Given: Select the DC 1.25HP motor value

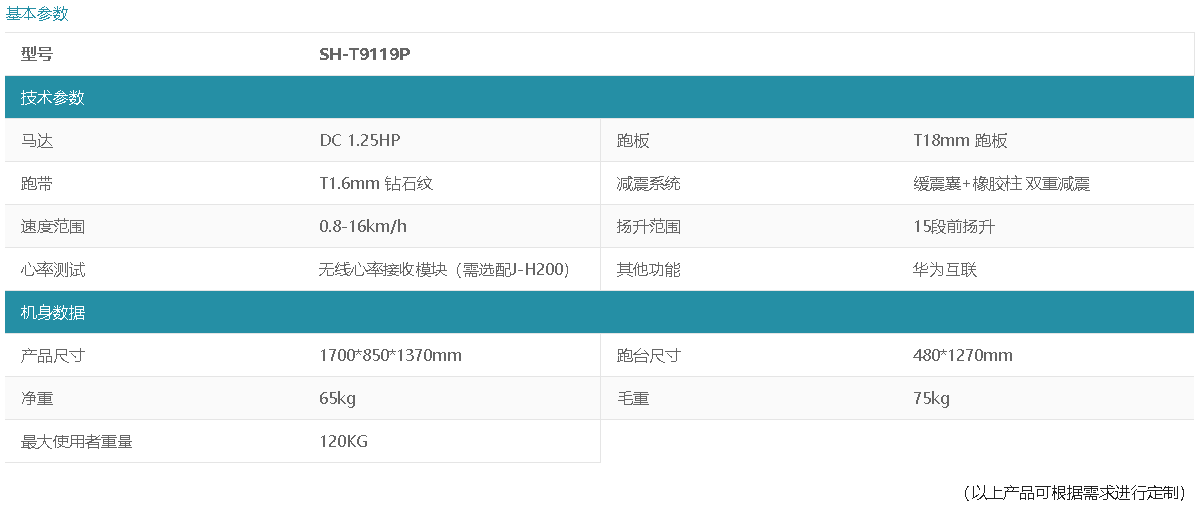Looking at the screenshot, I should click(x=360, y=141).
